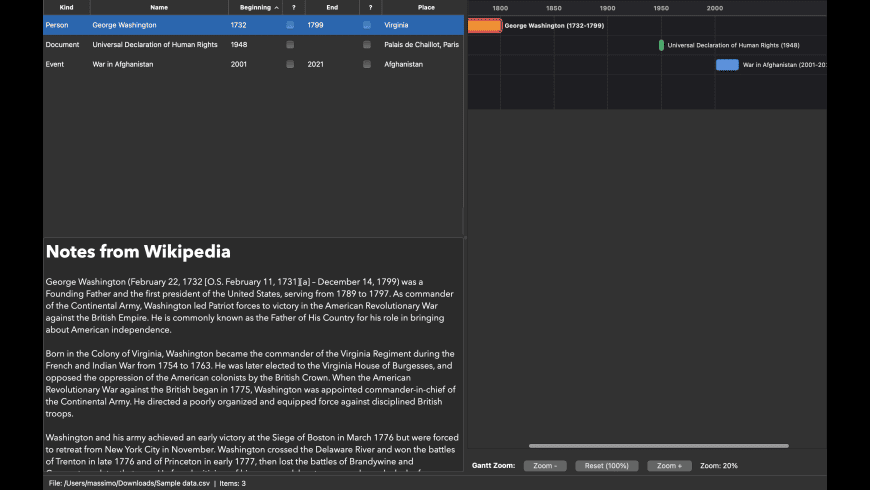
Task: Select the 'War in Afghanistan' name cell
Action: click(x=123, y=64)
